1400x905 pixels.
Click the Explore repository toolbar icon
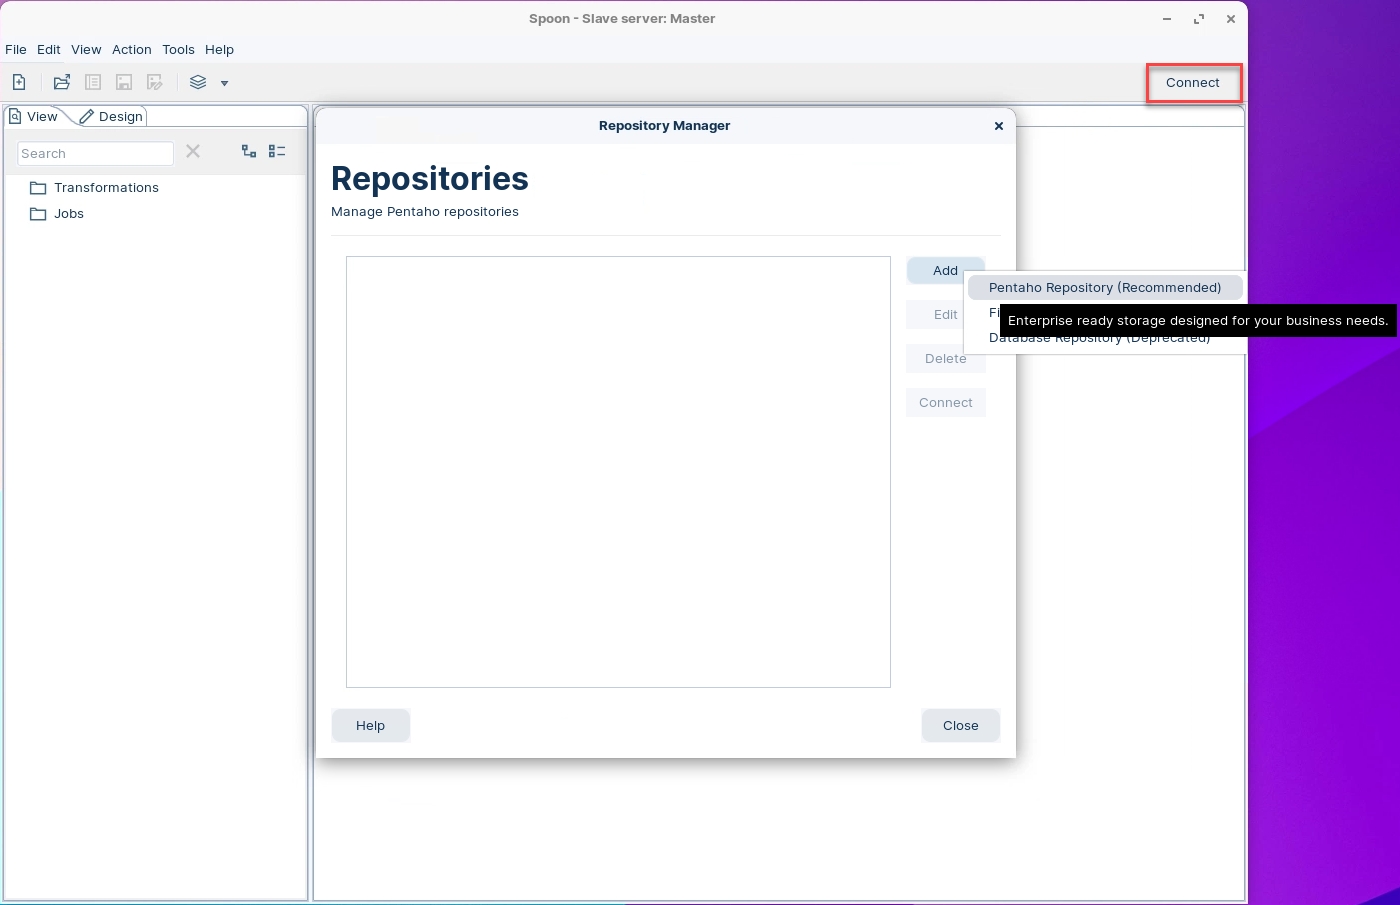(93, 82)
